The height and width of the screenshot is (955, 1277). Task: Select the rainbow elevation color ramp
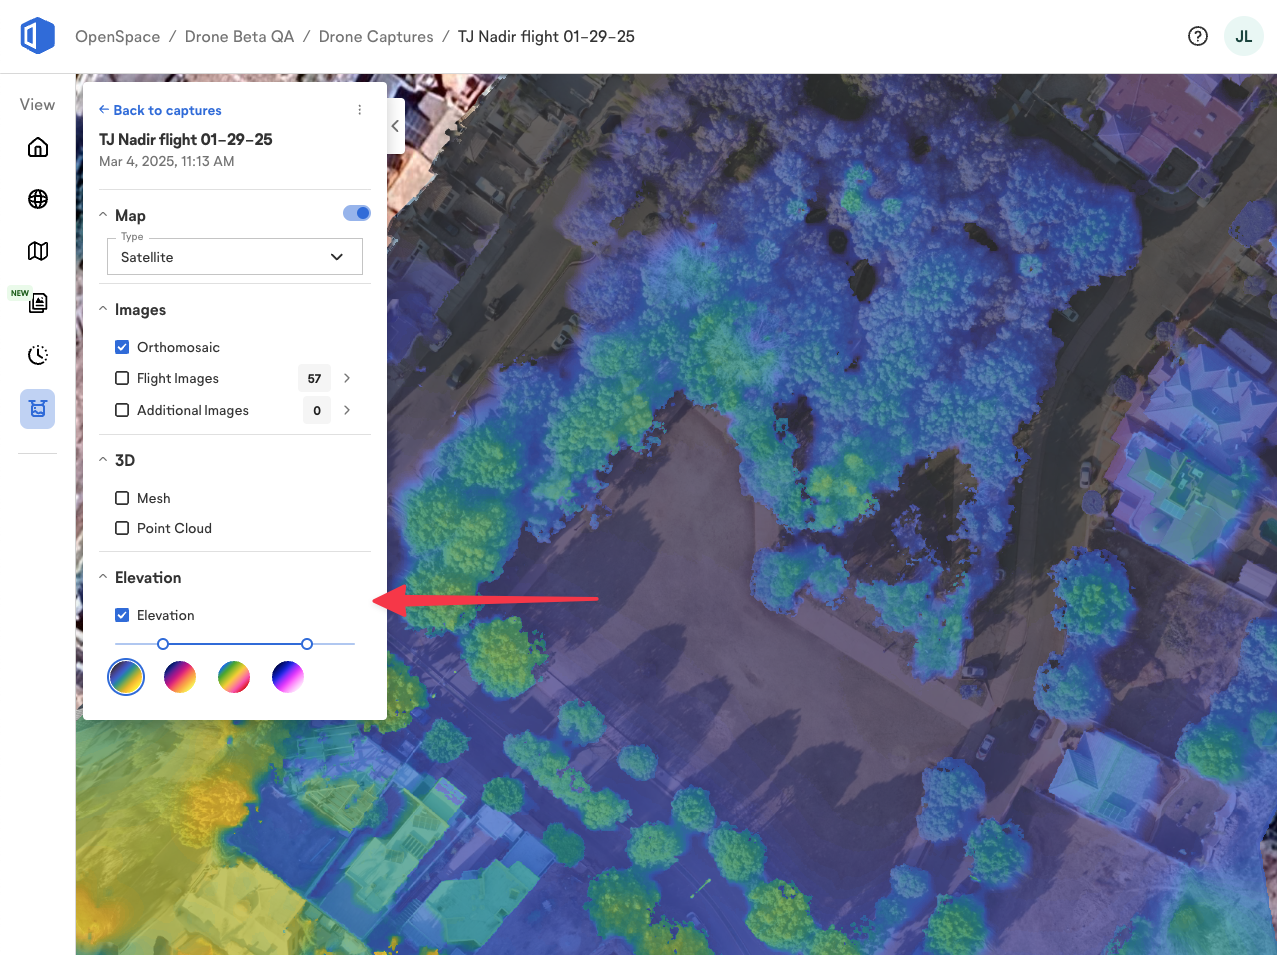pos(234,677)
